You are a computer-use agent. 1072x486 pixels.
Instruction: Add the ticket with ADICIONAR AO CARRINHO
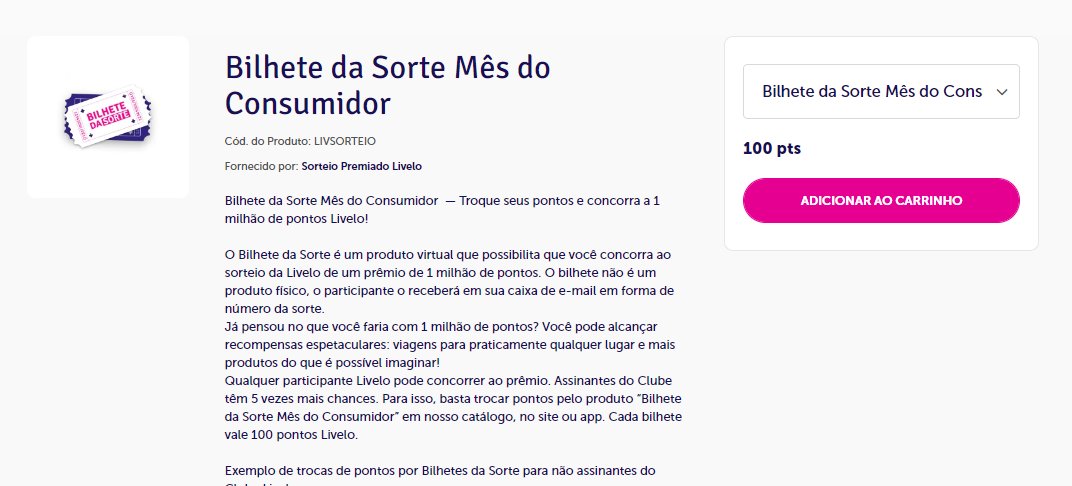coord(881,201)
